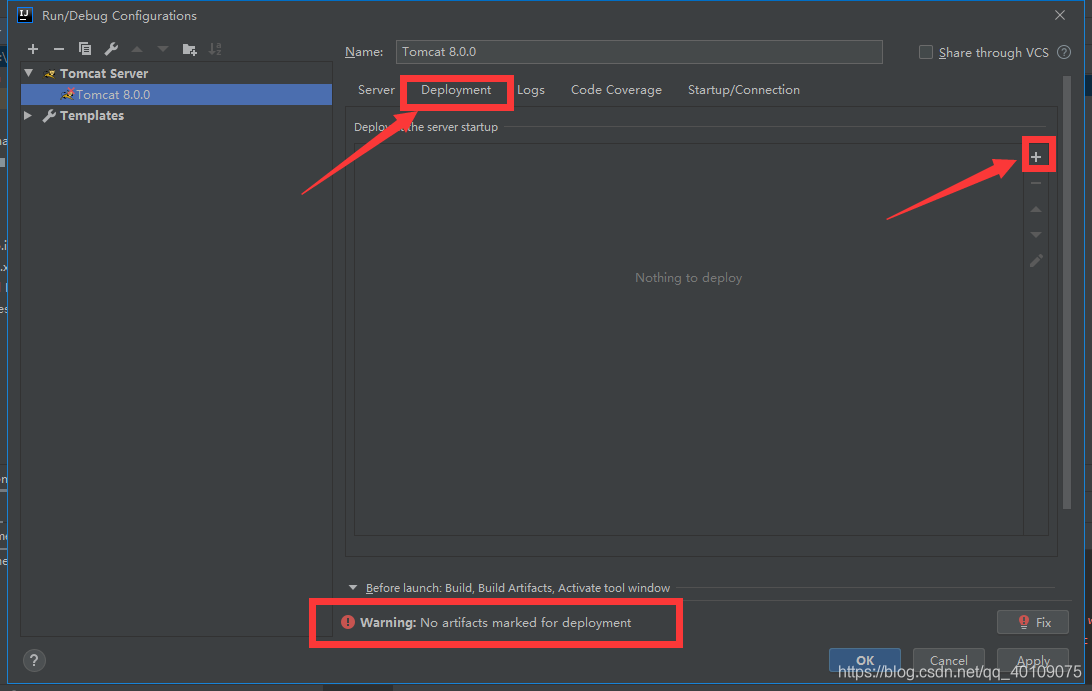Open edit templates wrench icon in toolbar
The image size is (1092, 691).
[111, 49]
